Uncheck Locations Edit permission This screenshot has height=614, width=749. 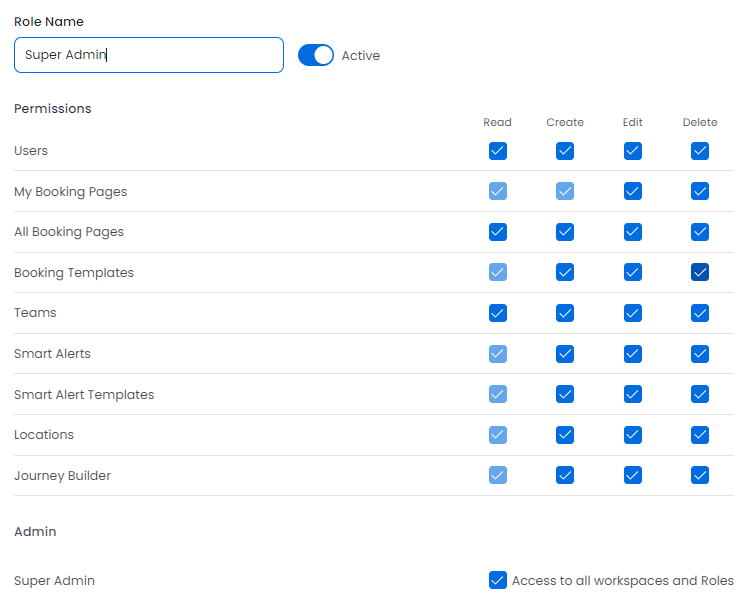click(x=632, y=435)
